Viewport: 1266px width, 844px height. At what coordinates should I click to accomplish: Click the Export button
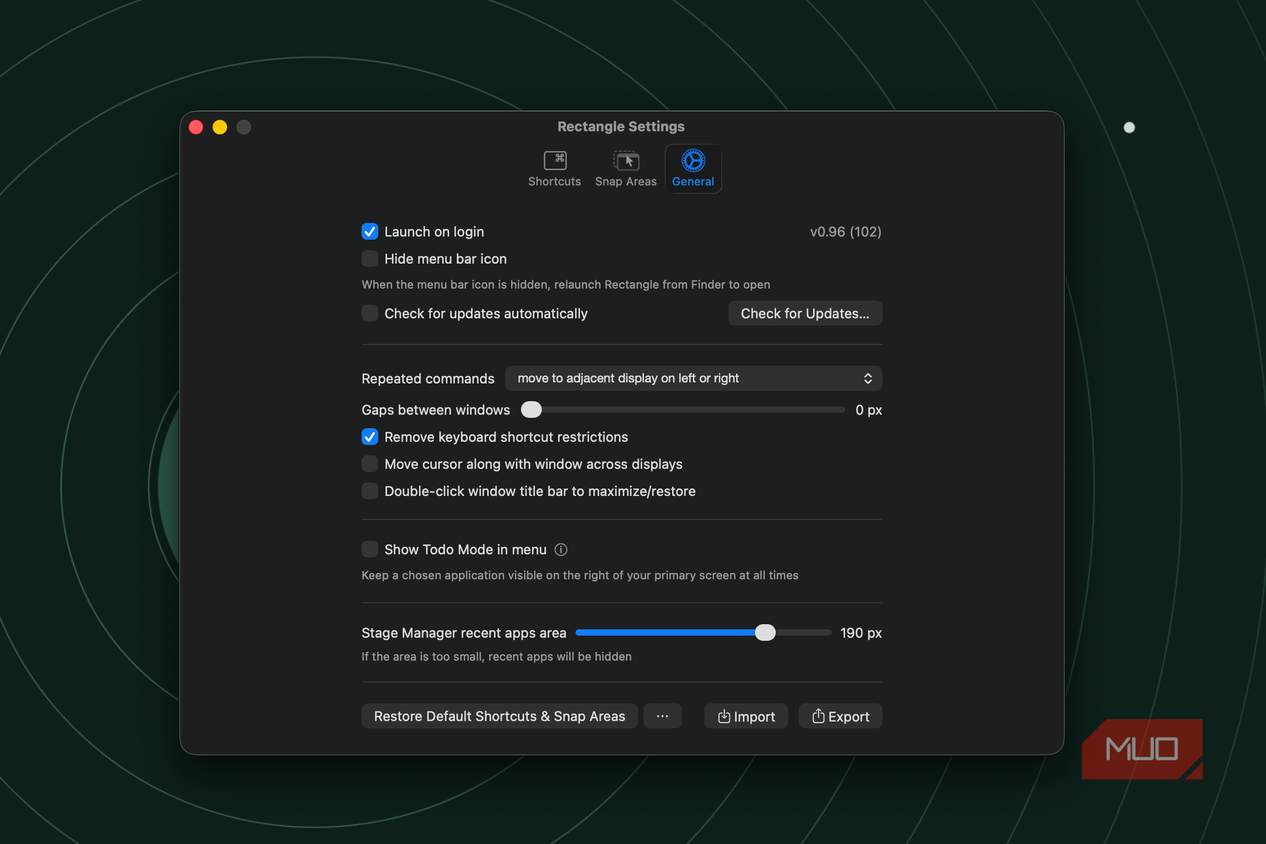point(840,717)
